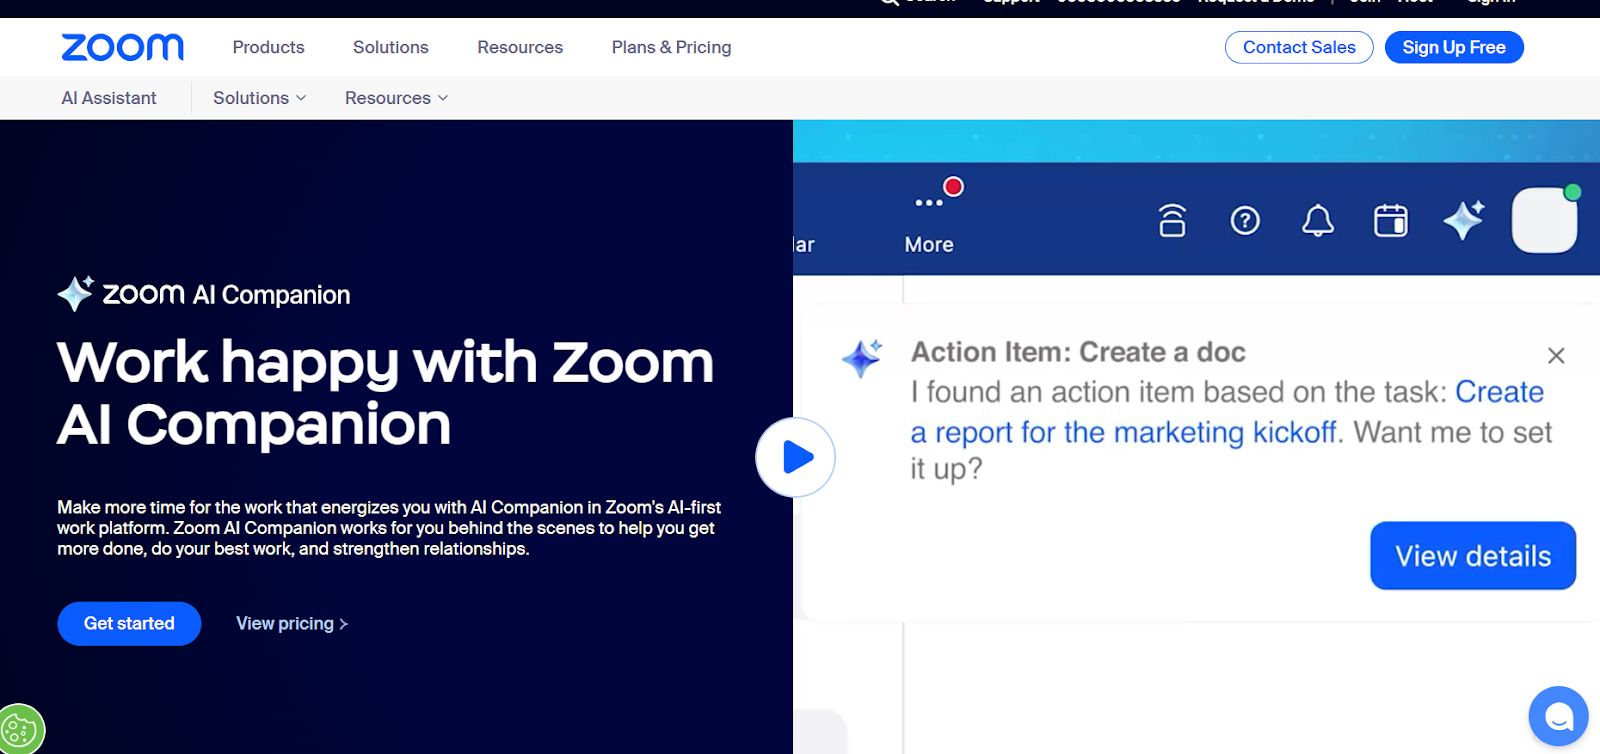The image size is (1600, 754).
Task: Open the Products menu
Action: tap(268, 47)
